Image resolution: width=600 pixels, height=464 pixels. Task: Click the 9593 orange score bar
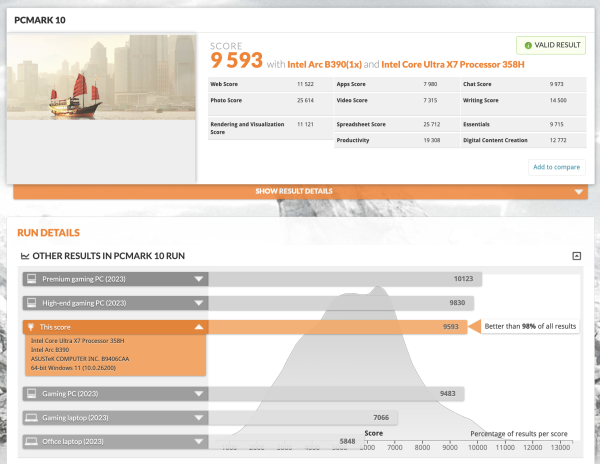pyautogui.click(x=338, y=327)
